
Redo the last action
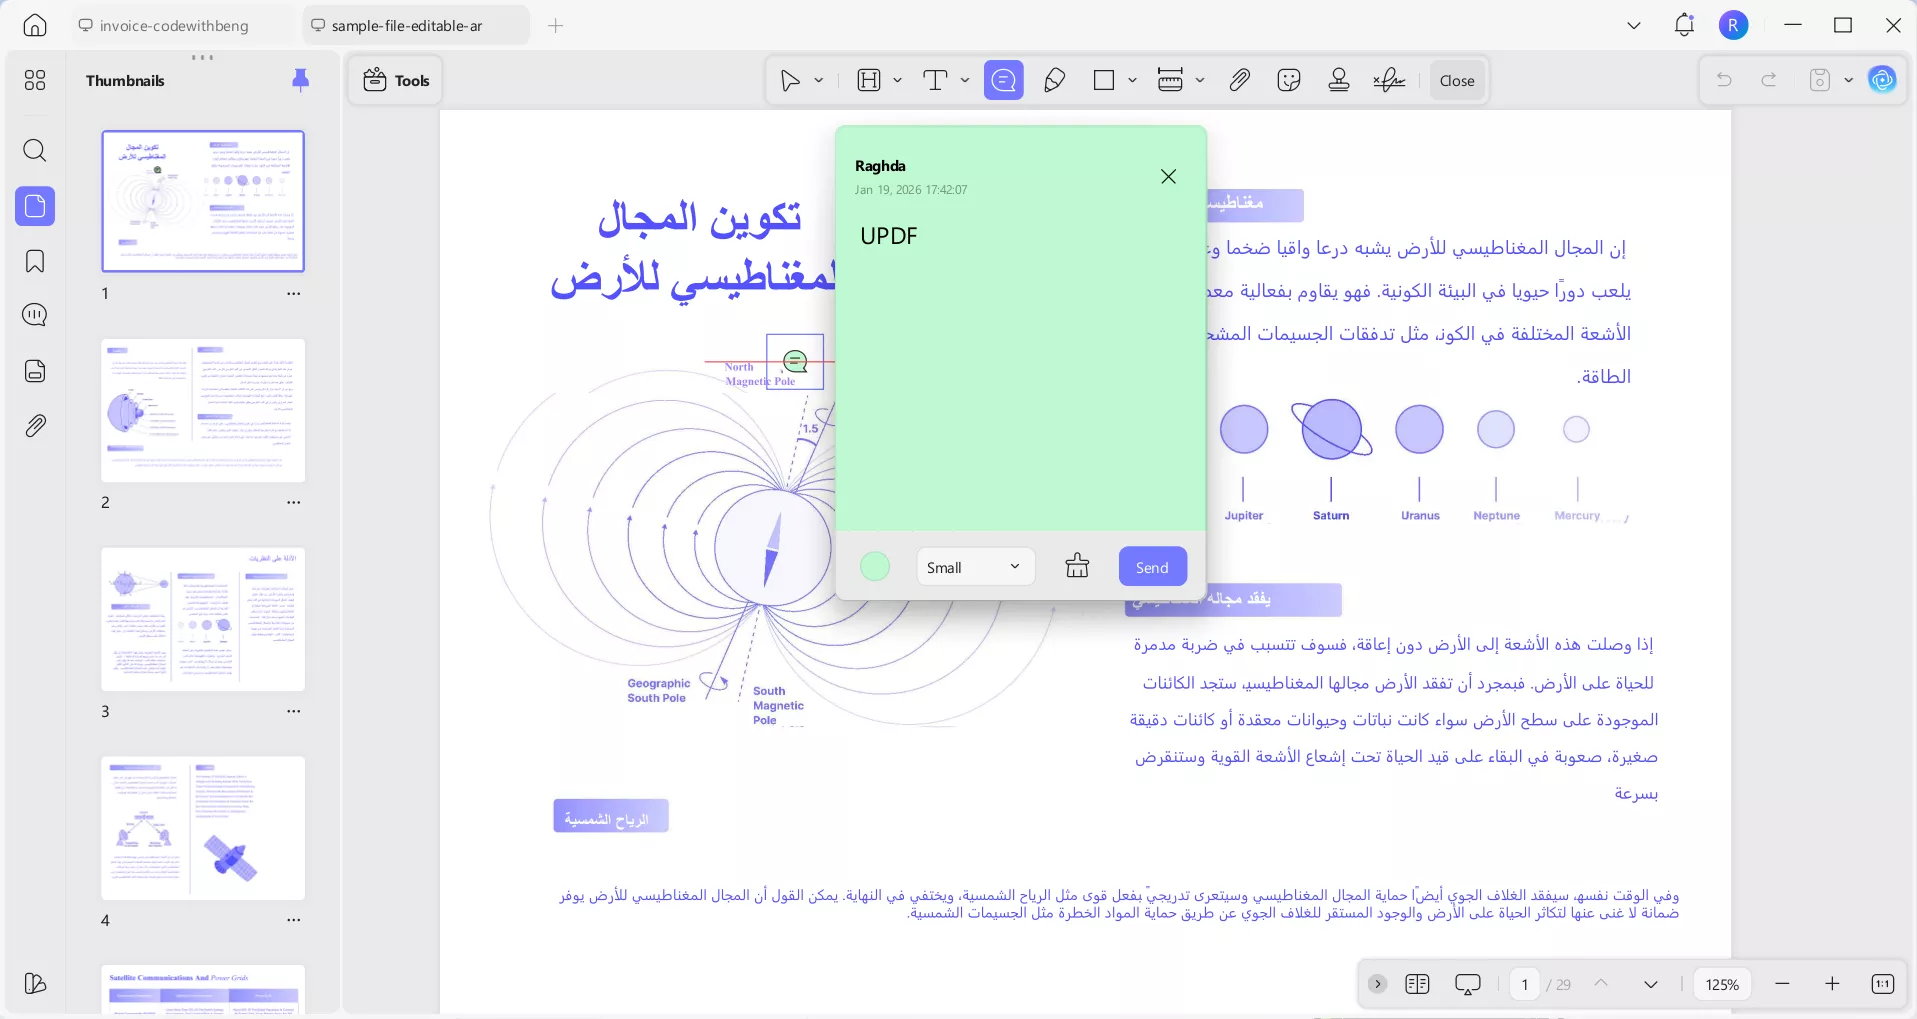1769,80
